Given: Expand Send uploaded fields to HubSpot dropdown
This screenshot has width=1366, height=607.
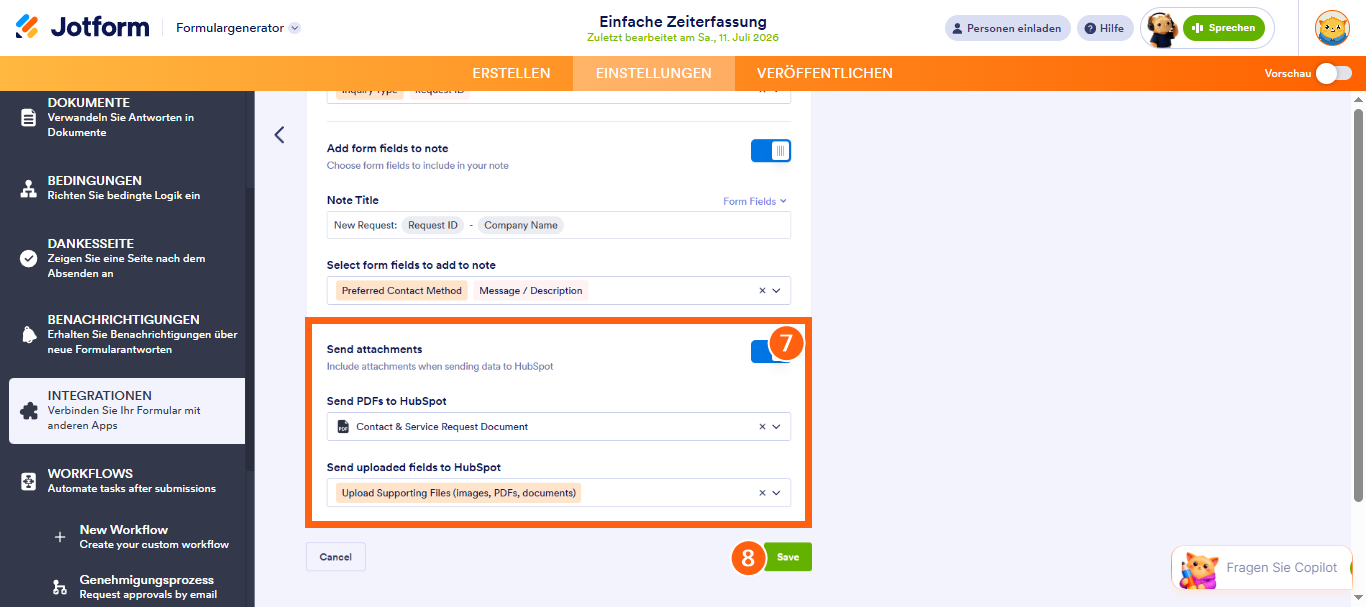Looking at the screenshot, I should [777, 493].
